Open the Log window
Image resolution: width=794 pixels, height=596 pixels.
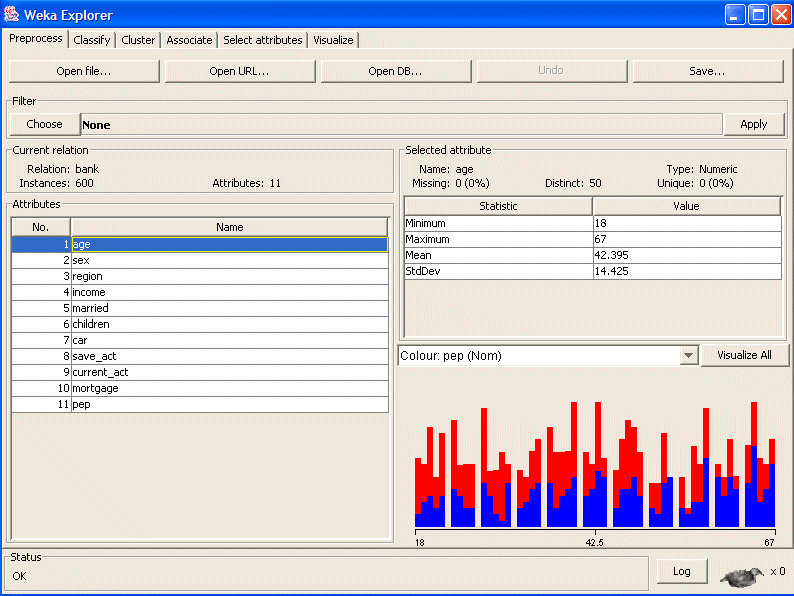(x=681, y=571)
